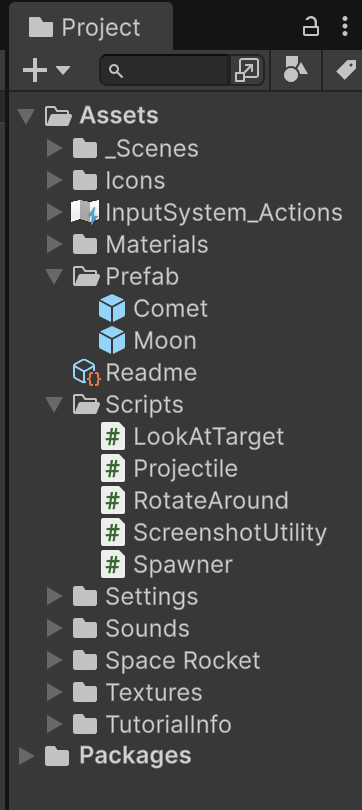Viewport: 362px width, 810px height.
Task: Click the Assets open-folder icon
Action: [x=58, y=116]
